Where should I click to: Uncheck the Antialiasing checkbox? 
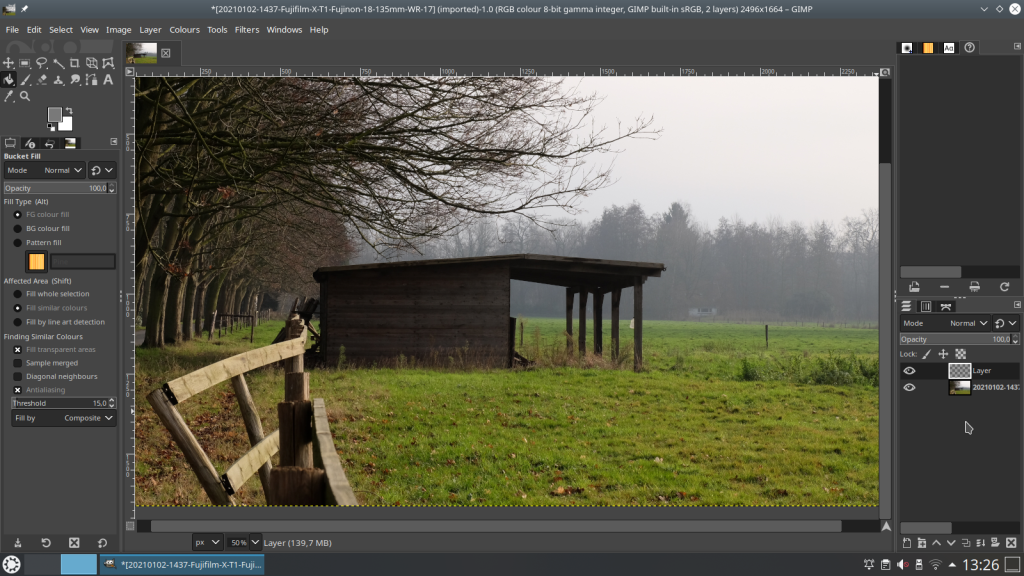[18, 390]
